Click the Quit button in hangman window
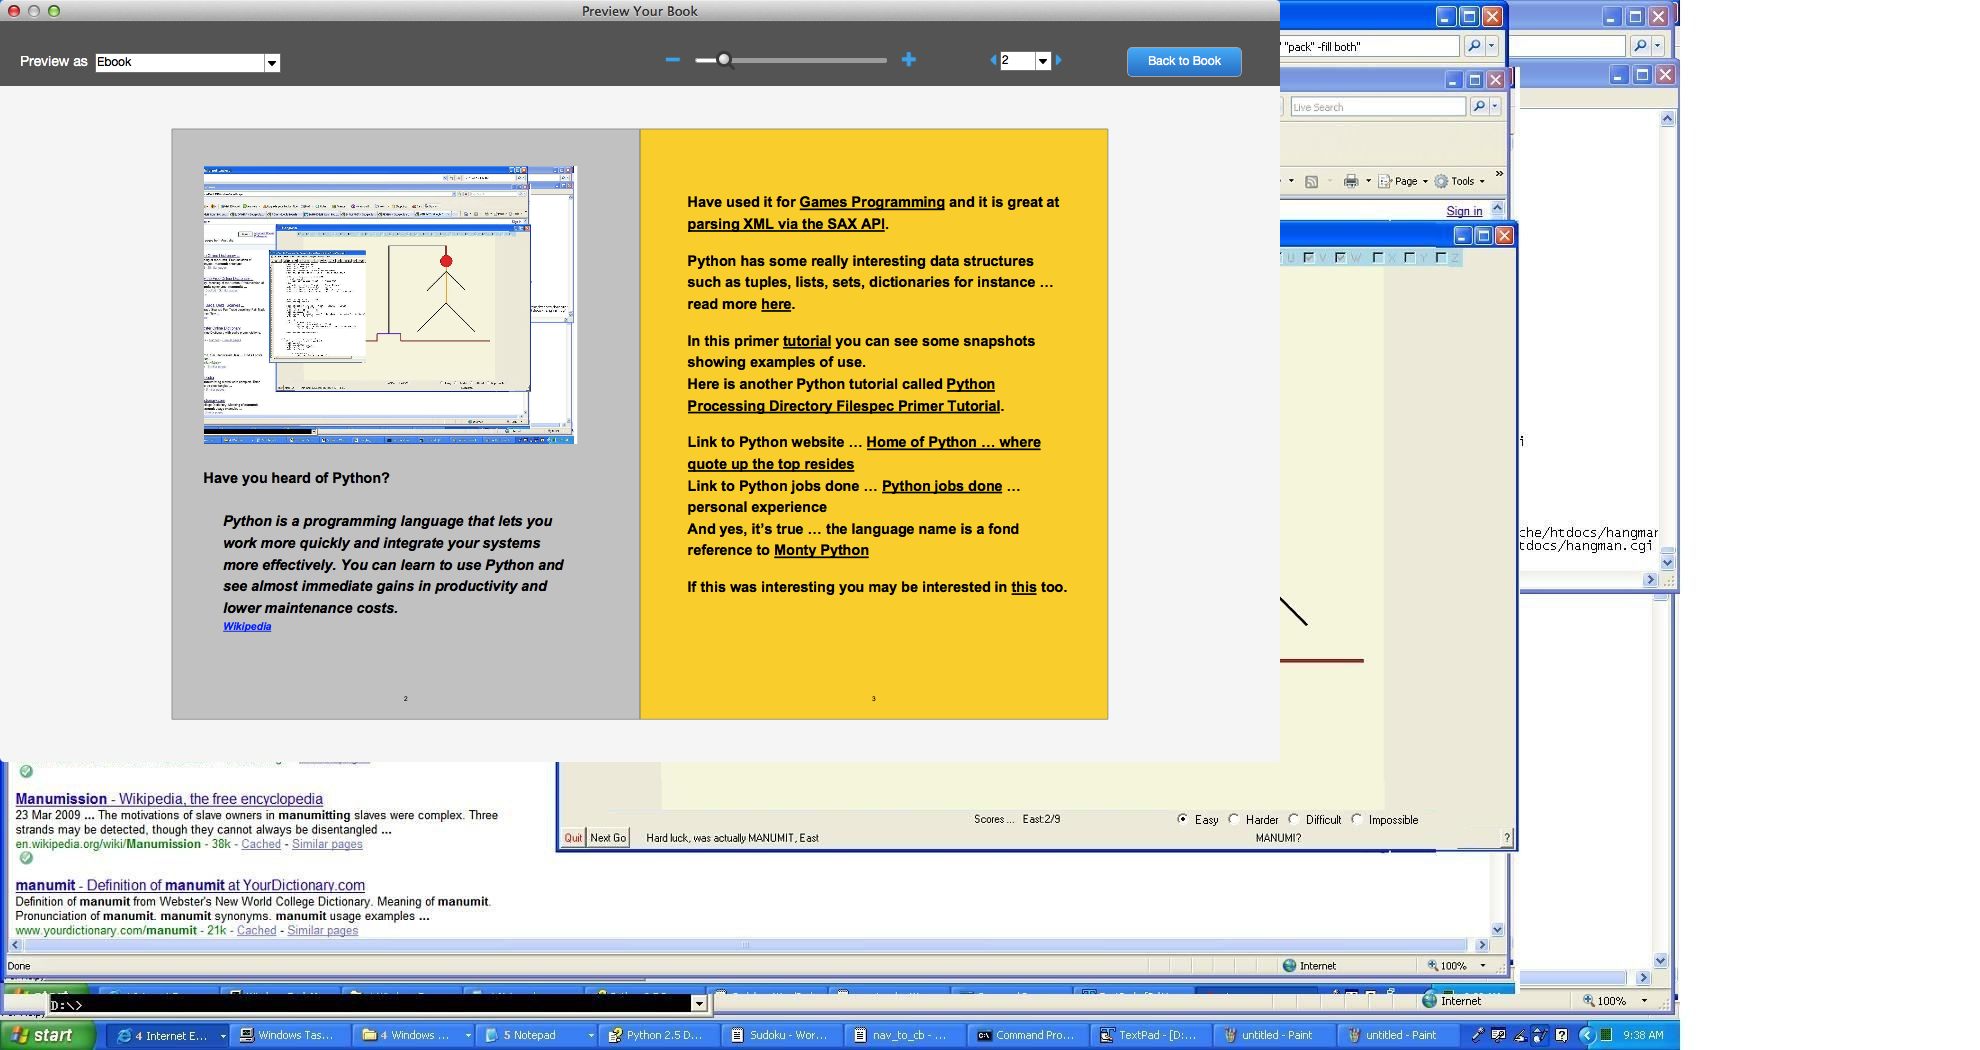Viewport: 1980px width, 1050px height. coord(573,838)
